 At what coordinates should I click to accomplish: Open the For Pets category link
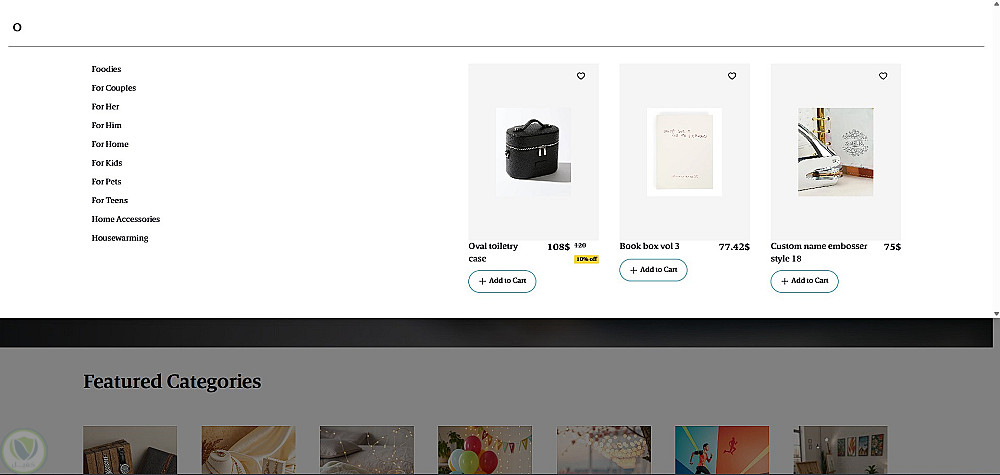click(x=106, y=182)
